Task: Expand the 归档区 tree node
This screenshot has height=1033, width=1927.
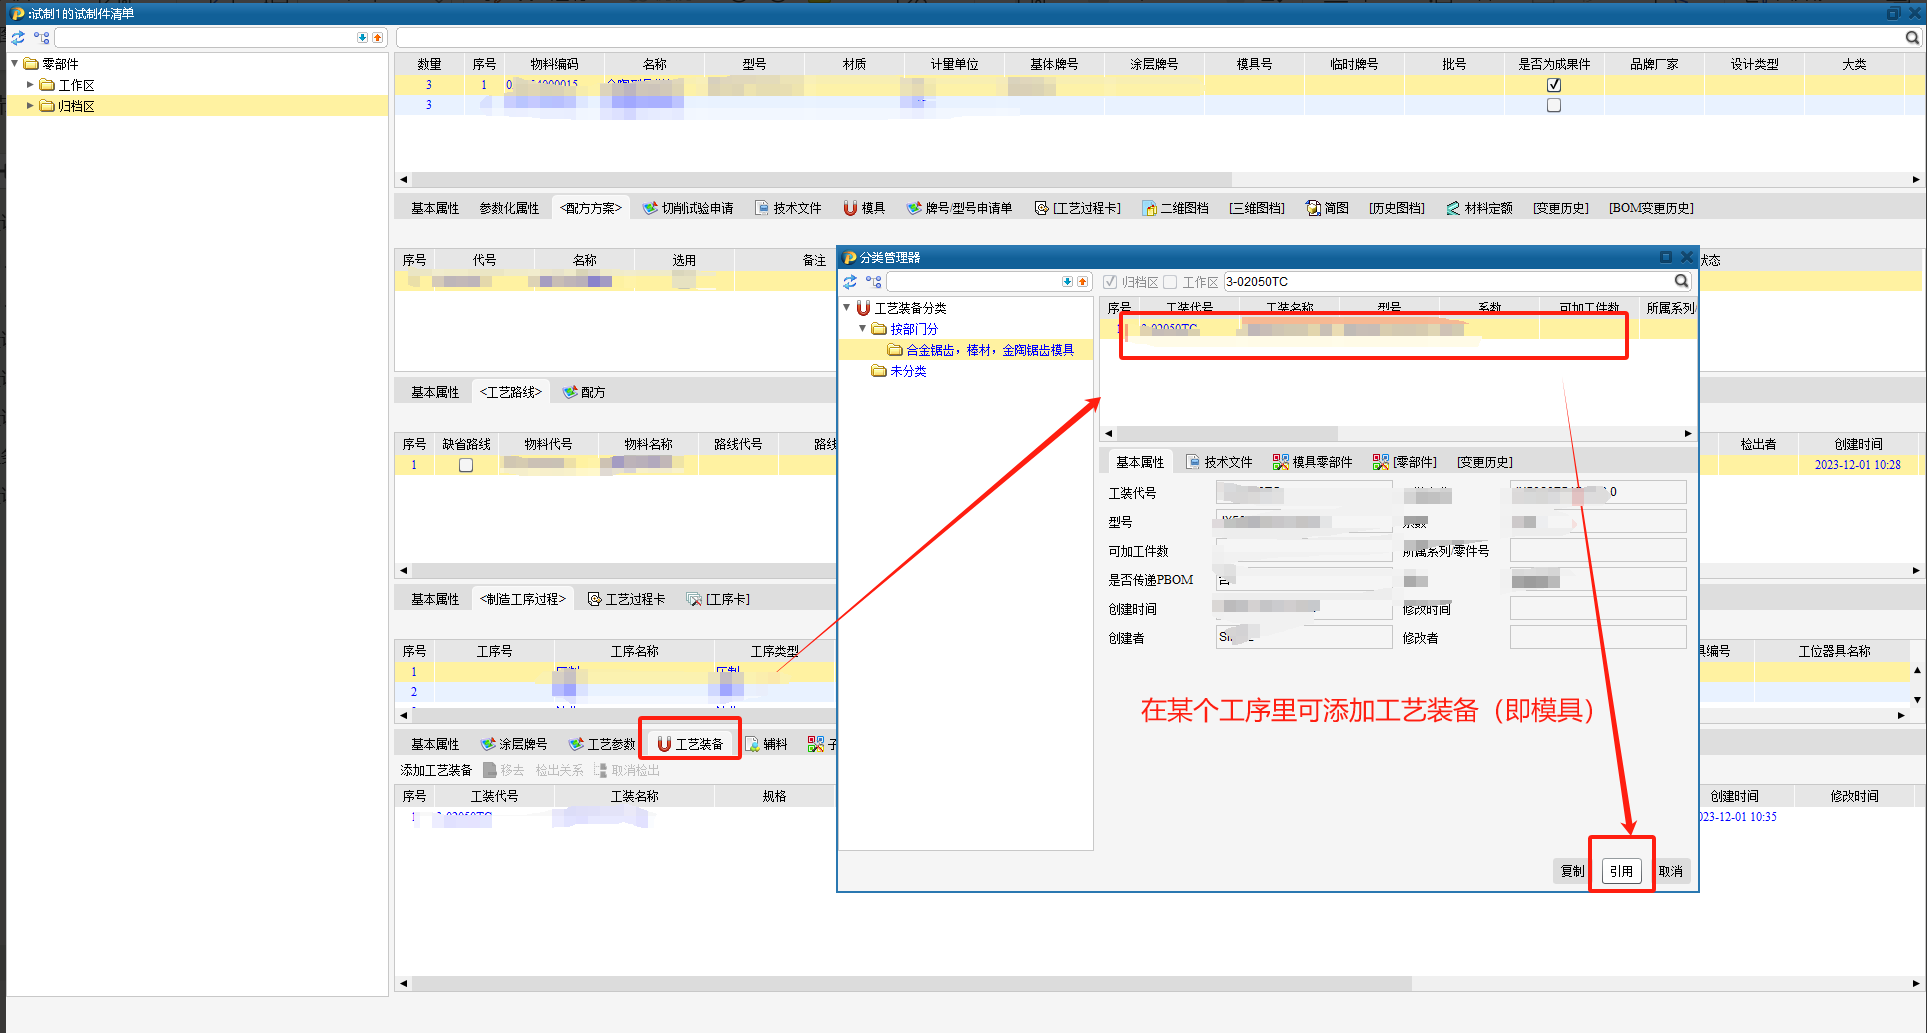Action: [30, 106]
